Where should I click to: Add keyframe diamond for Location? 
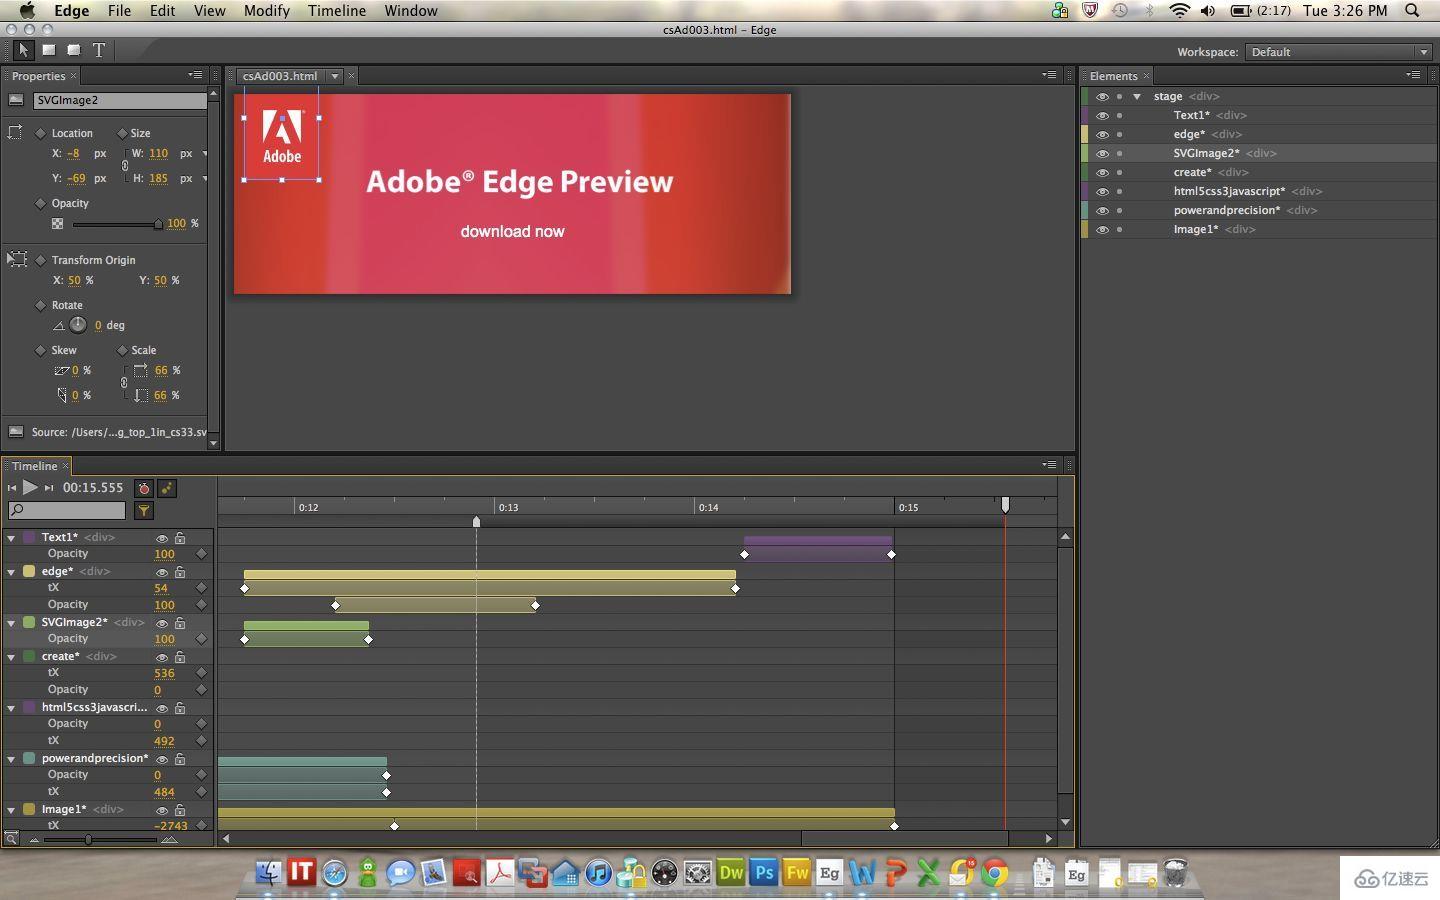(40, 133)
